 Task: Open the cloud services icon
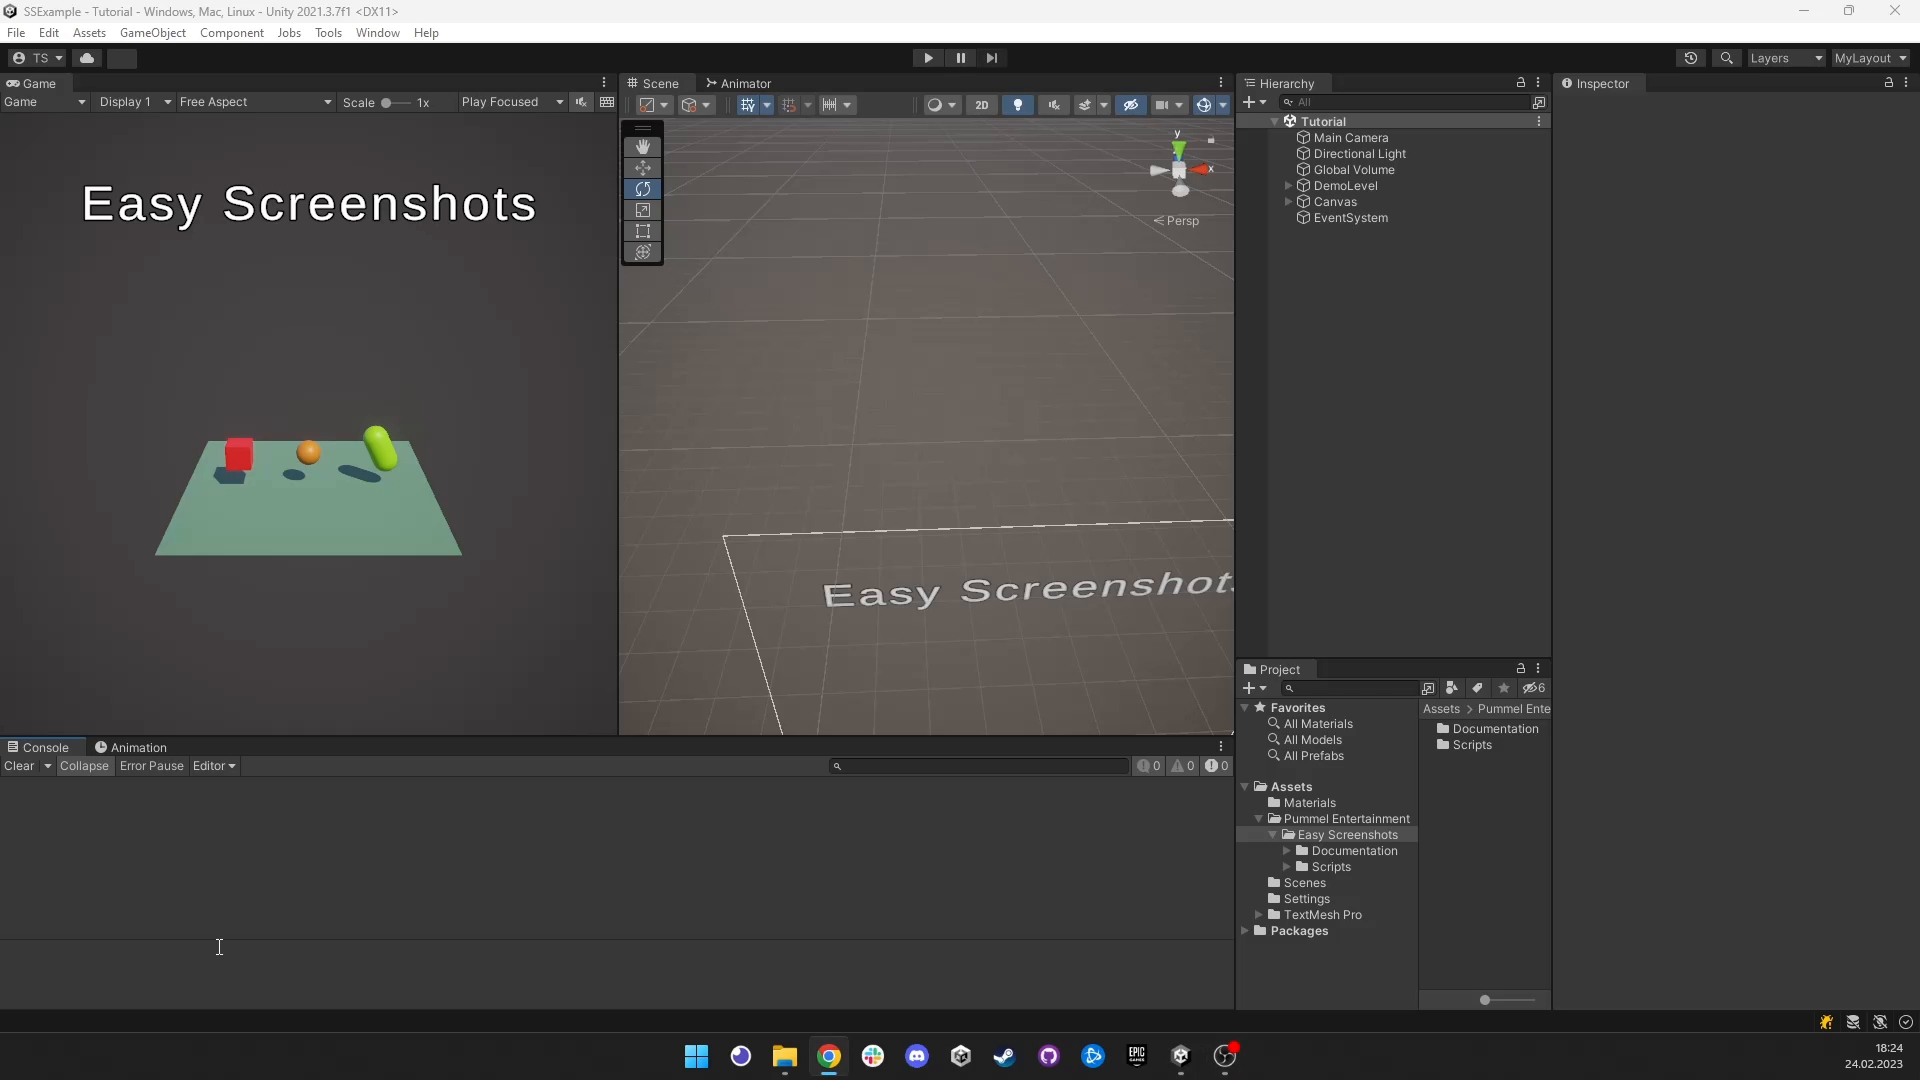(x=87, y=58)
